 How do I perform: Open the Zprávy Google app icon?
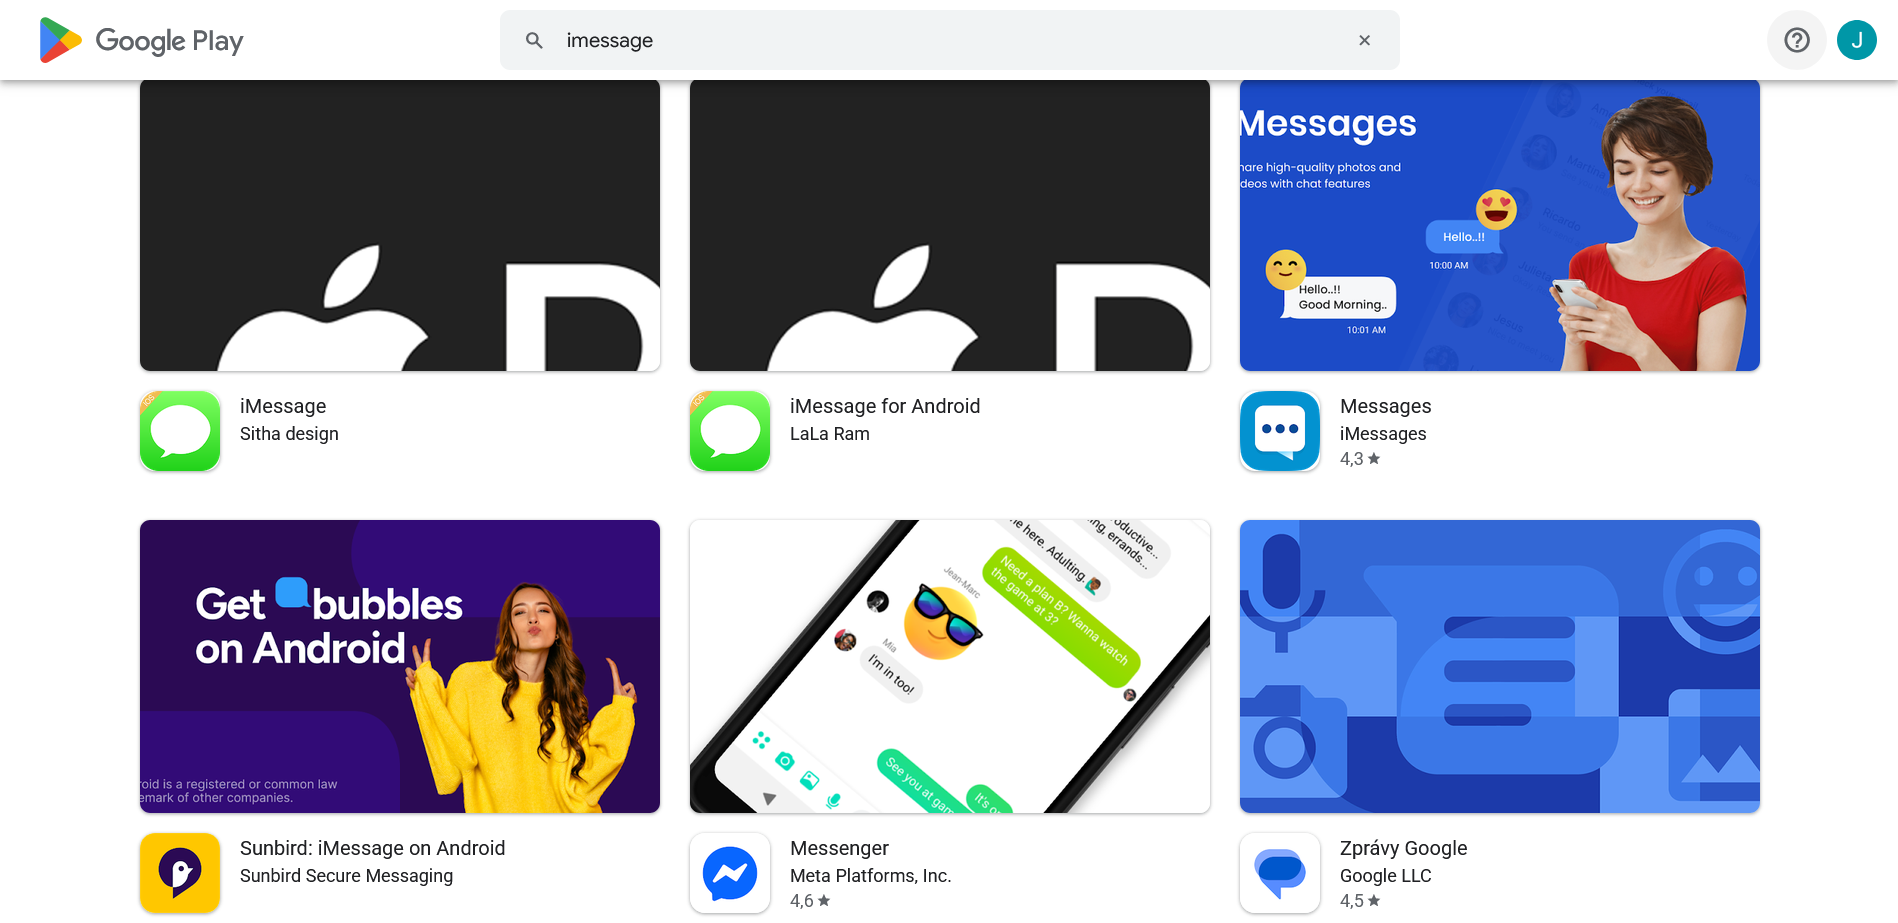pyautogui.click(x=1280, y=873)
